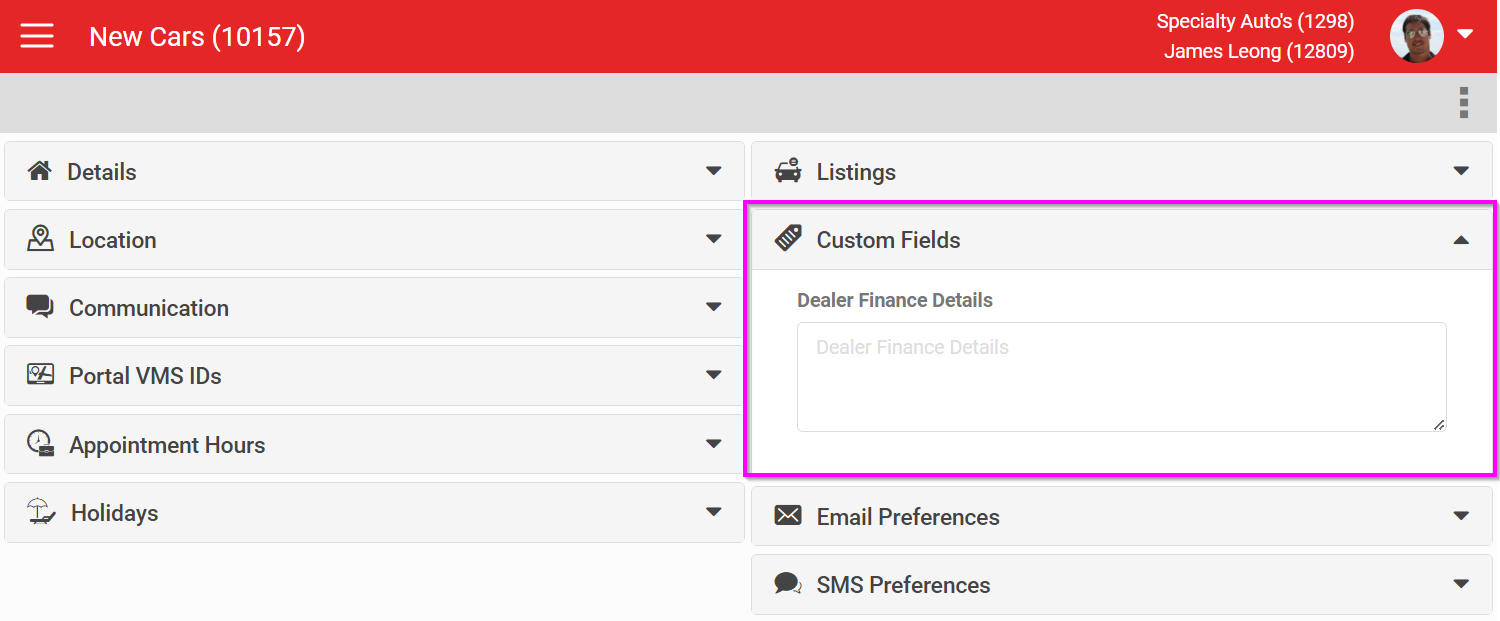The width and height of the screenshot is (1500, 621).
Task: Click the Portal VMS IDs monitor icon
Action: click(40, 375)
